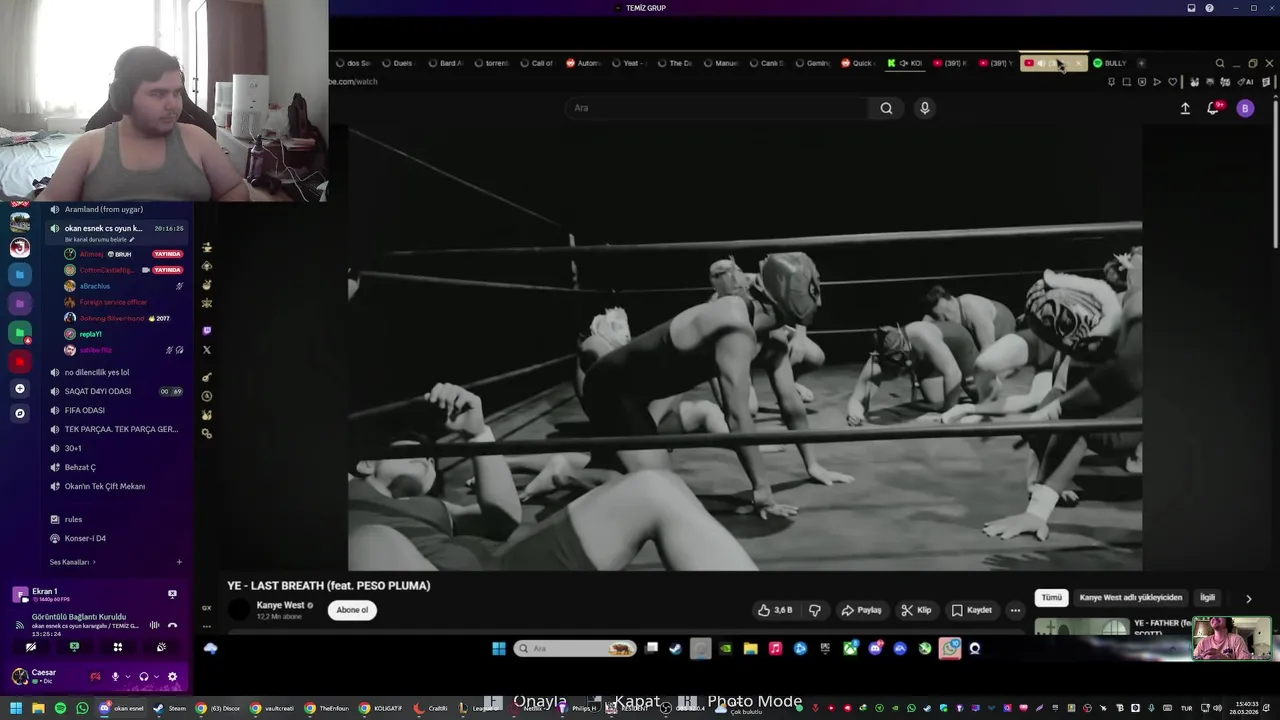Subscribe using the Abone ol button
1280x720 pixels.
point(352,610)
